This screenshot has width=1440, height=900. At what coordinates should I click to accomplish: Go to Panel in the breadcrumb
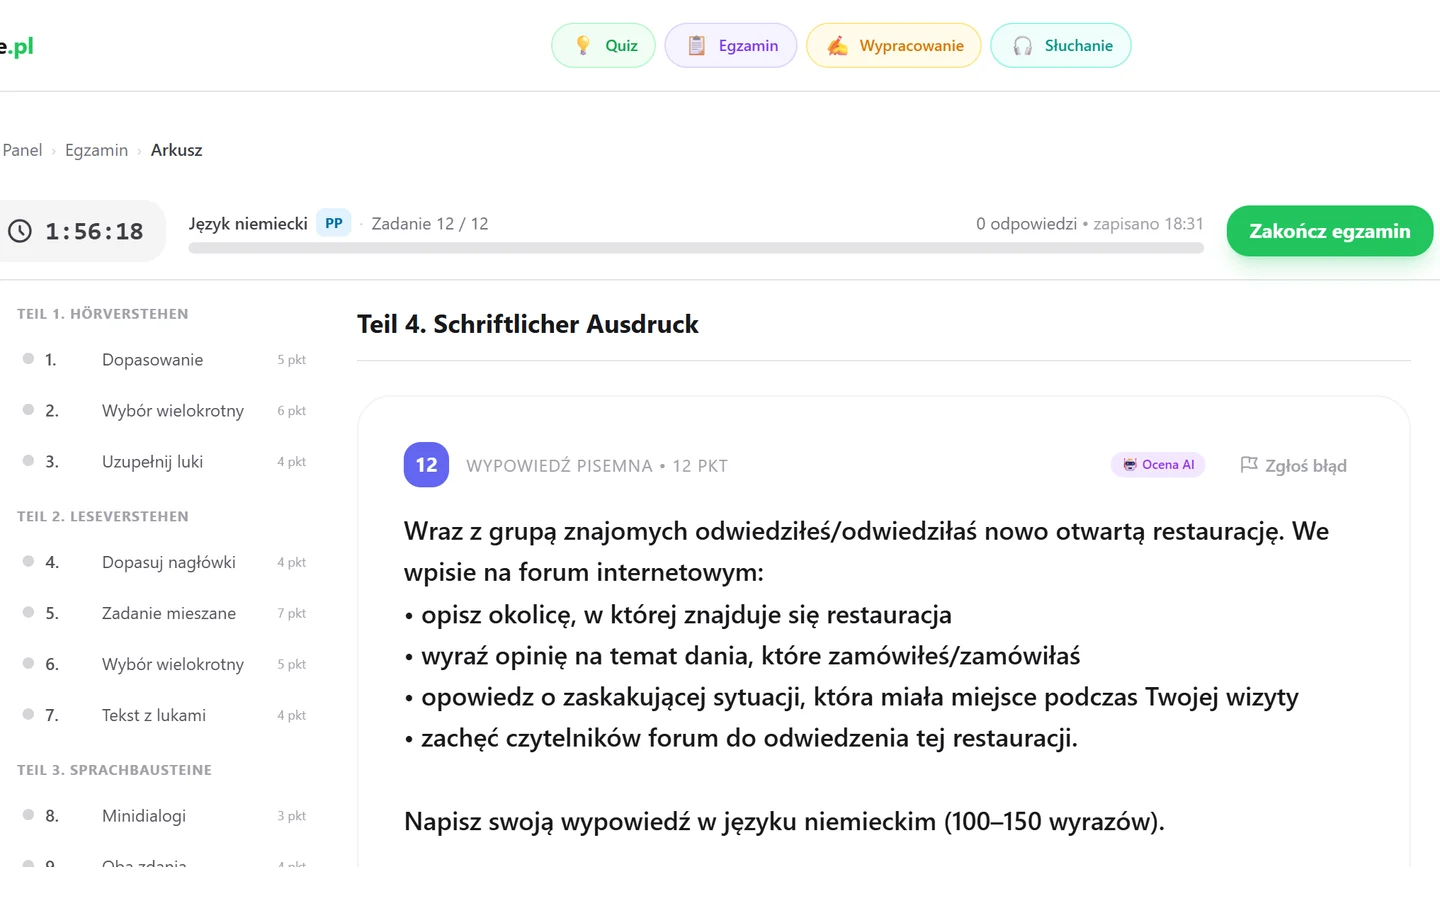[x=22, y=150]
